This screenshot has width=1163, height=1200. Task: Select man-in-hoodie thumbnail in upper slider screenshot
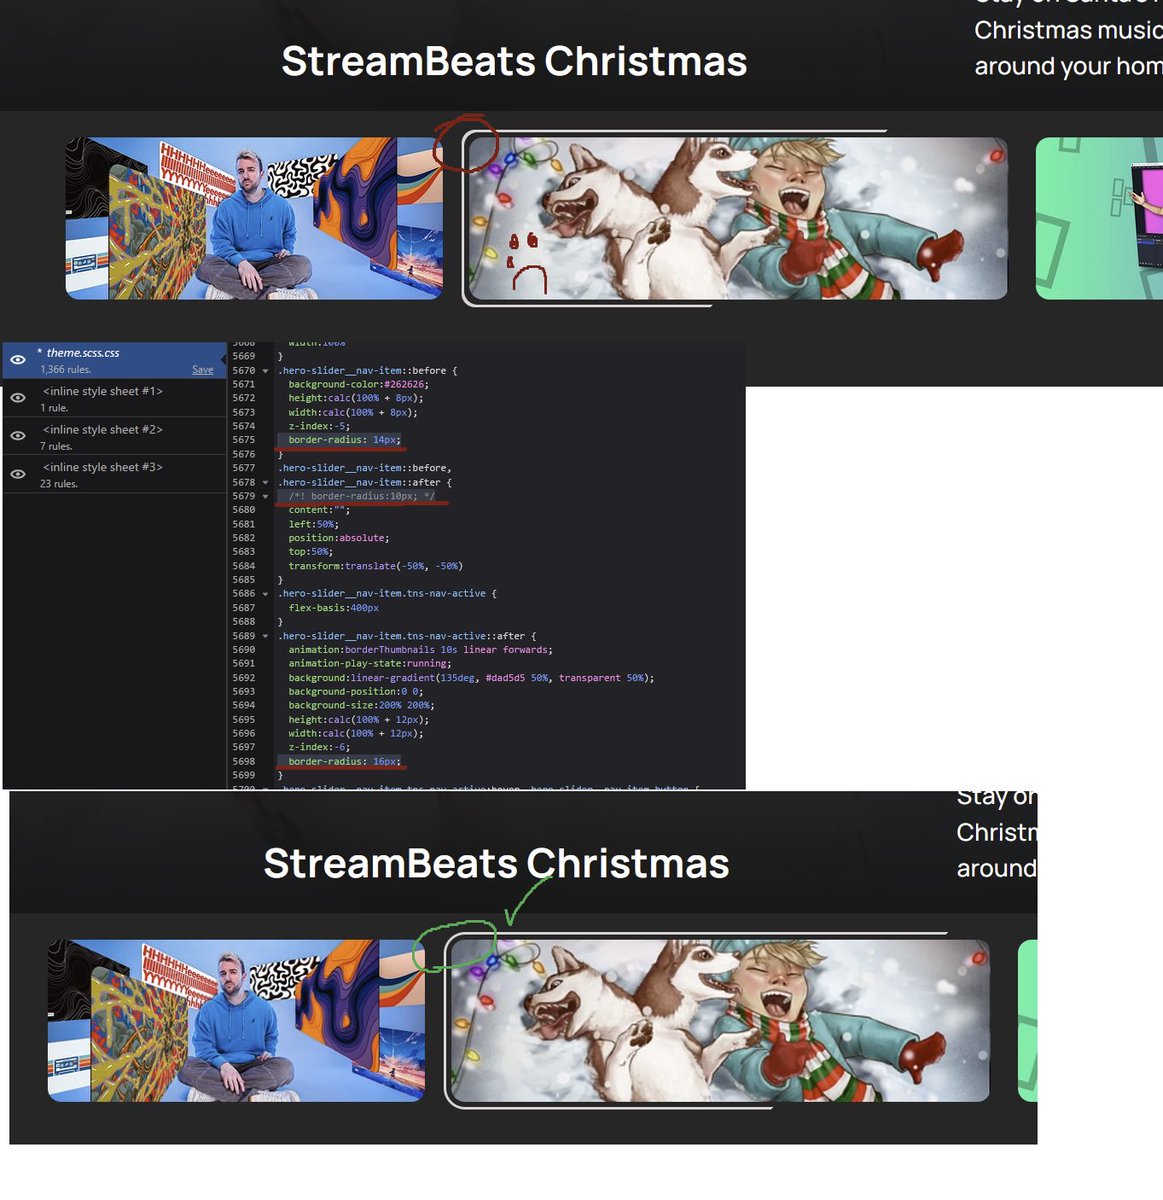[x=254, y=219]
